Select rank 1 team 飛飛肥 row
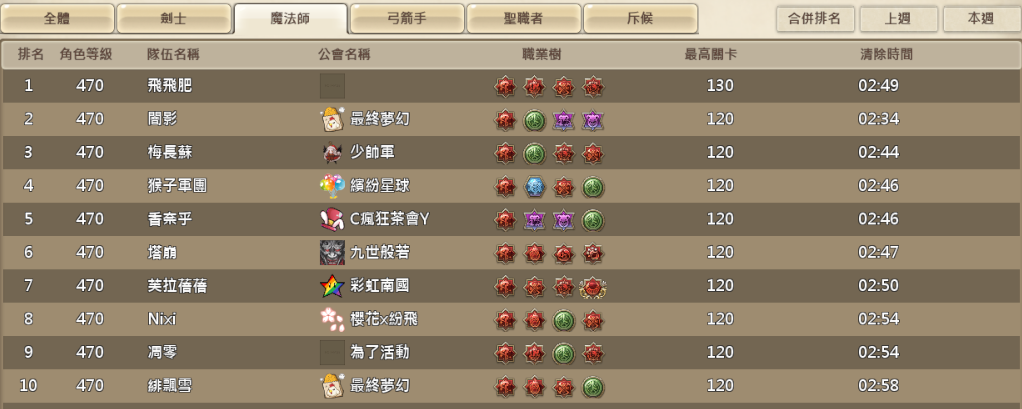1022x409 pixels. (511, 85)
